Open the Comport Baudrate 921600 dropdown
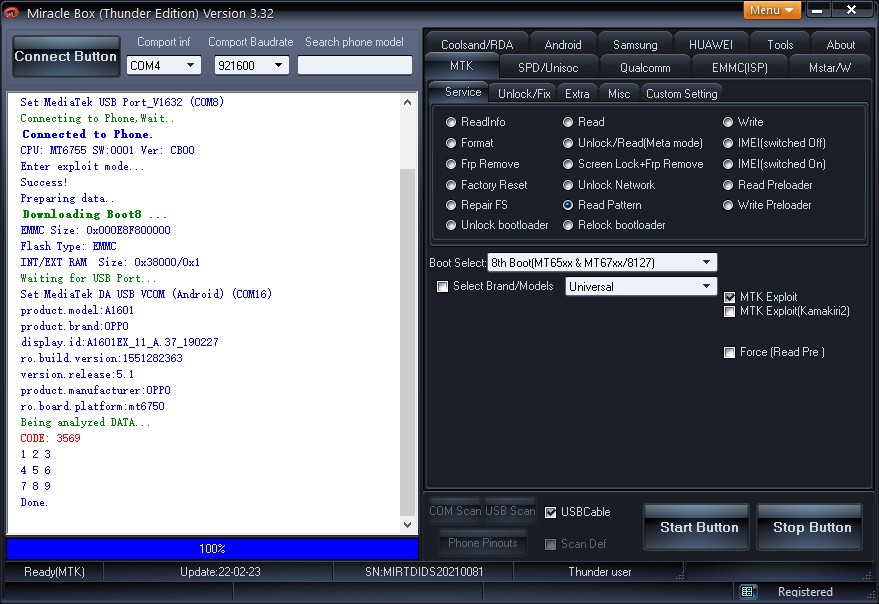This screenshot has height=604, width=879. click(x=251, y=66)
